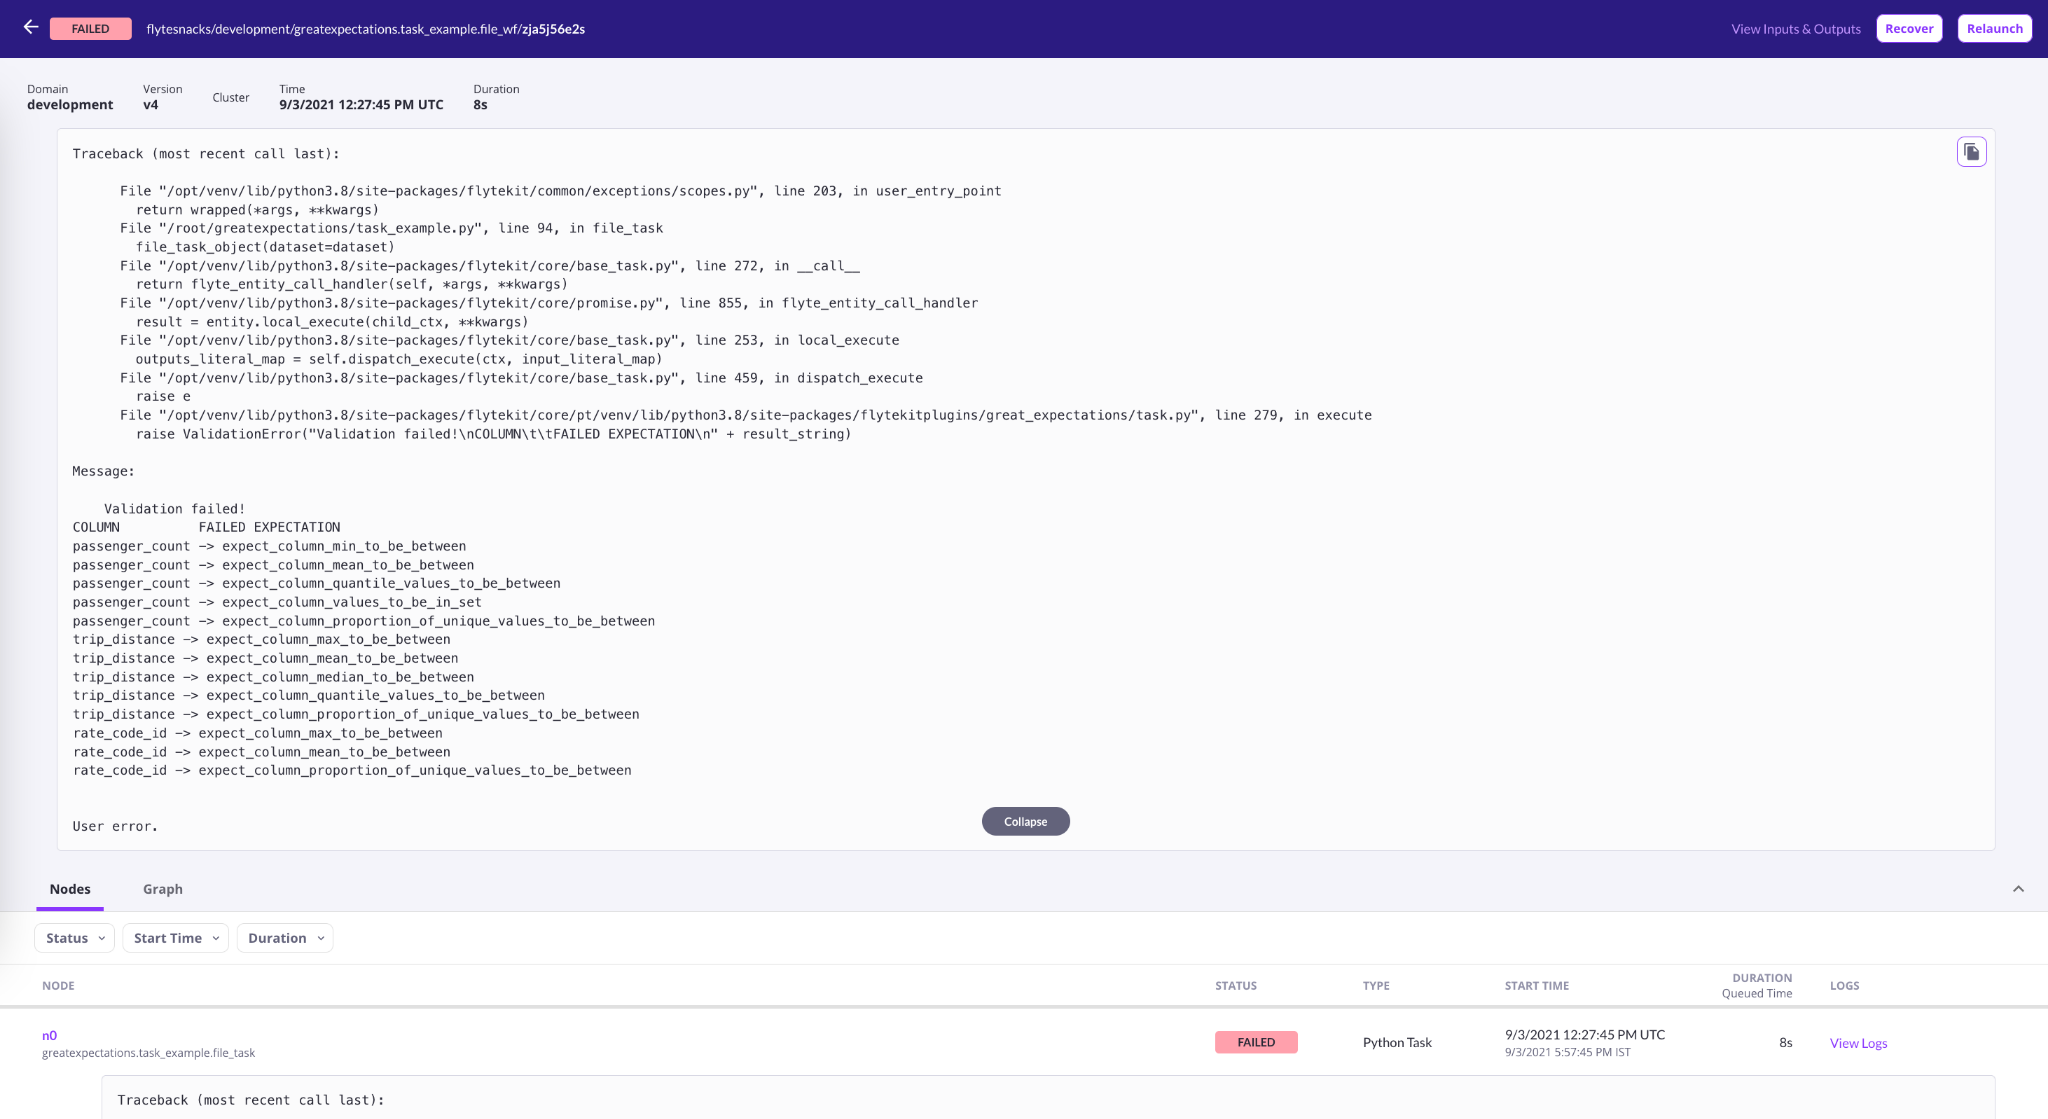Click the FAILED badge in the top bar
Image resolution: width=2048 pixels, height=1119 pixels.
[x=90, y=28]
